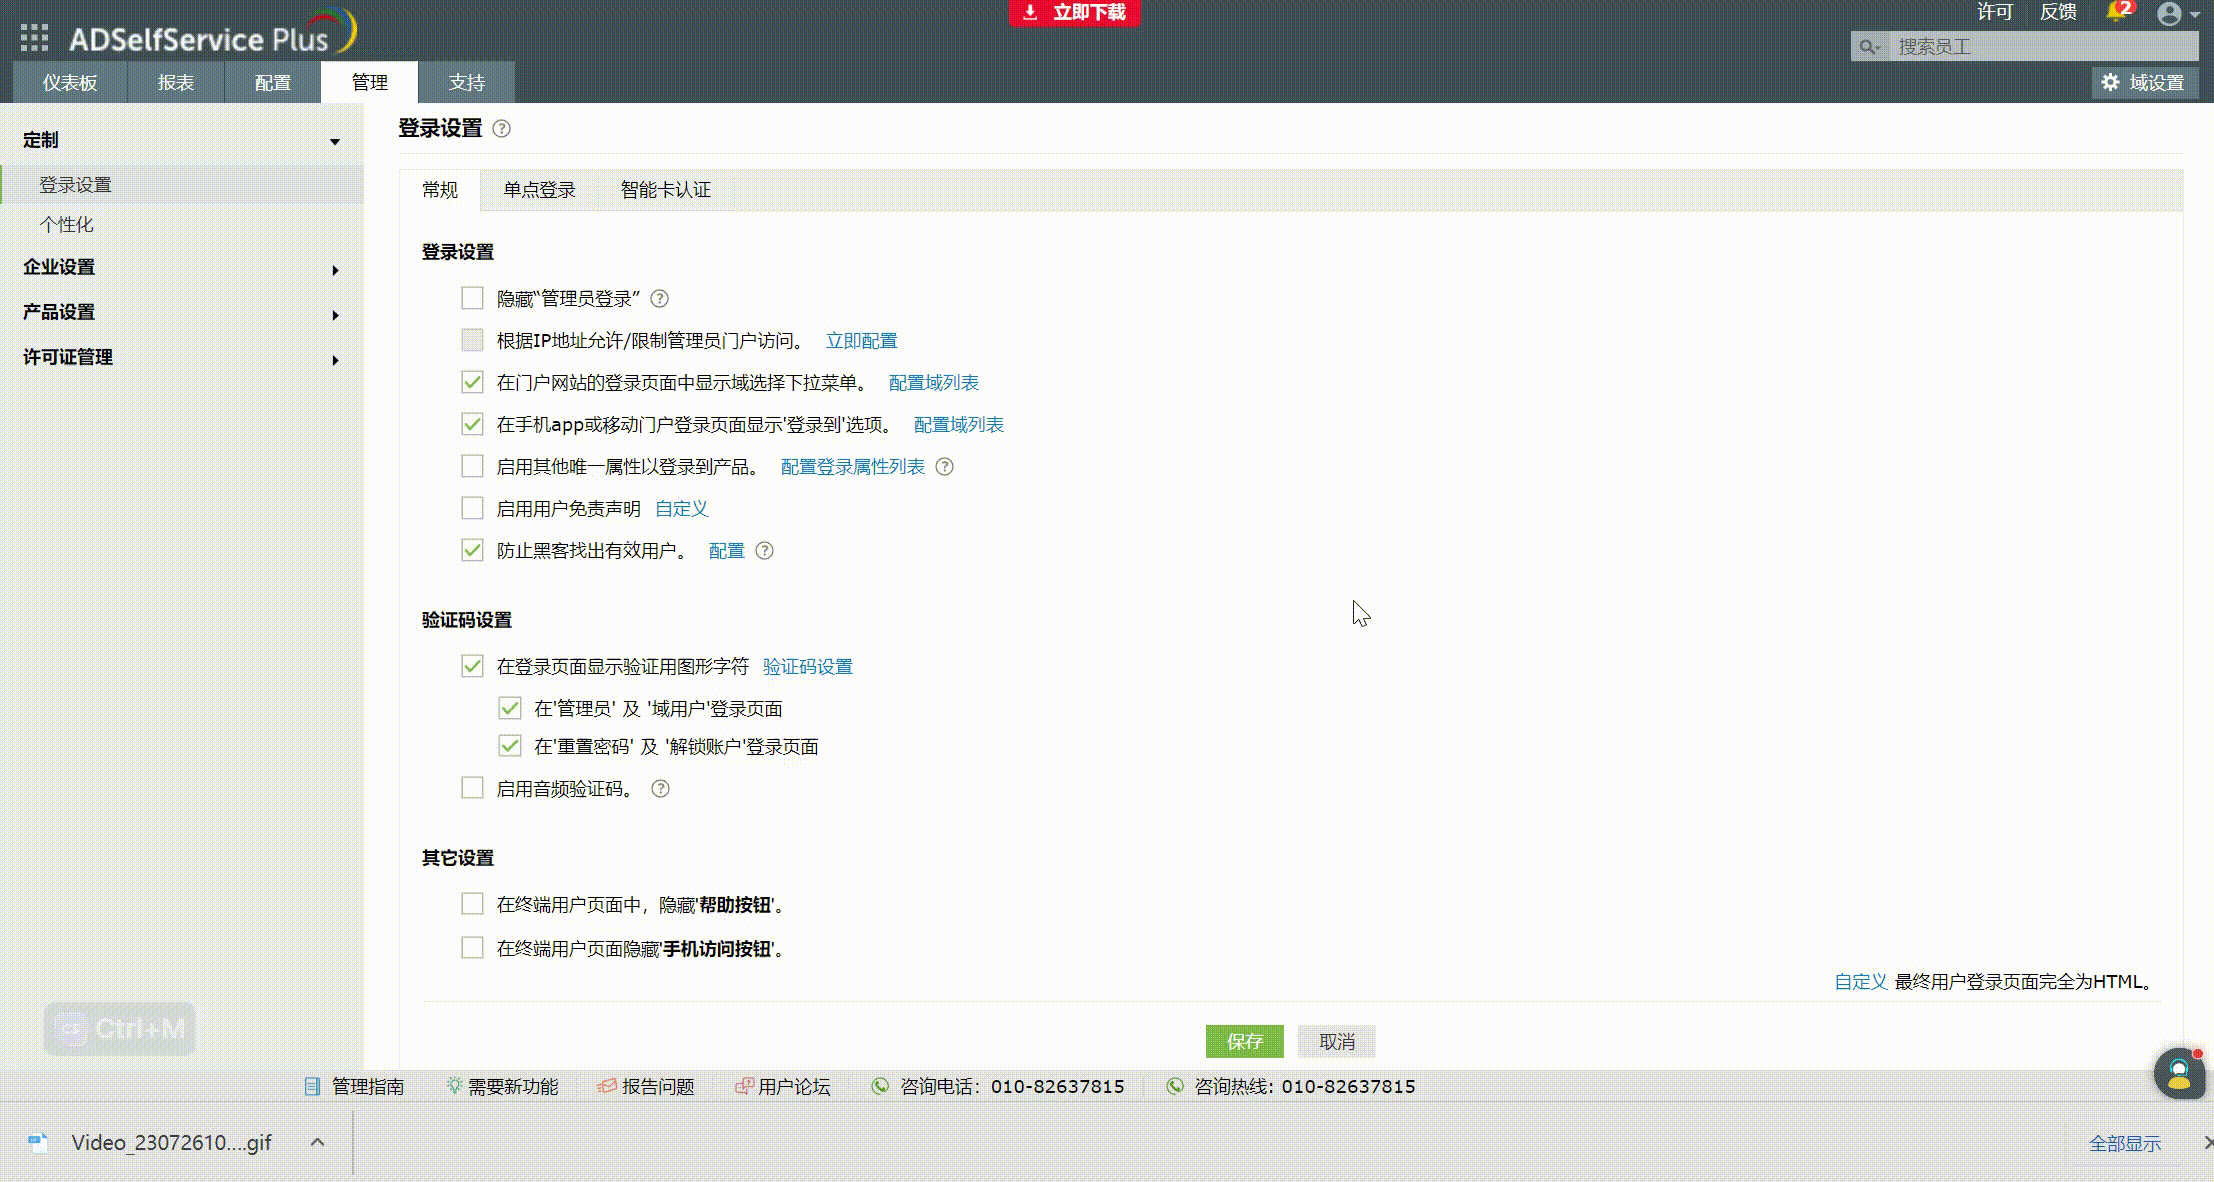Image resolution: width=2214 pixels, height=1182 pixels.
Task: Click the 用户论坛 icon
Action: click(x=744, y=1086)
